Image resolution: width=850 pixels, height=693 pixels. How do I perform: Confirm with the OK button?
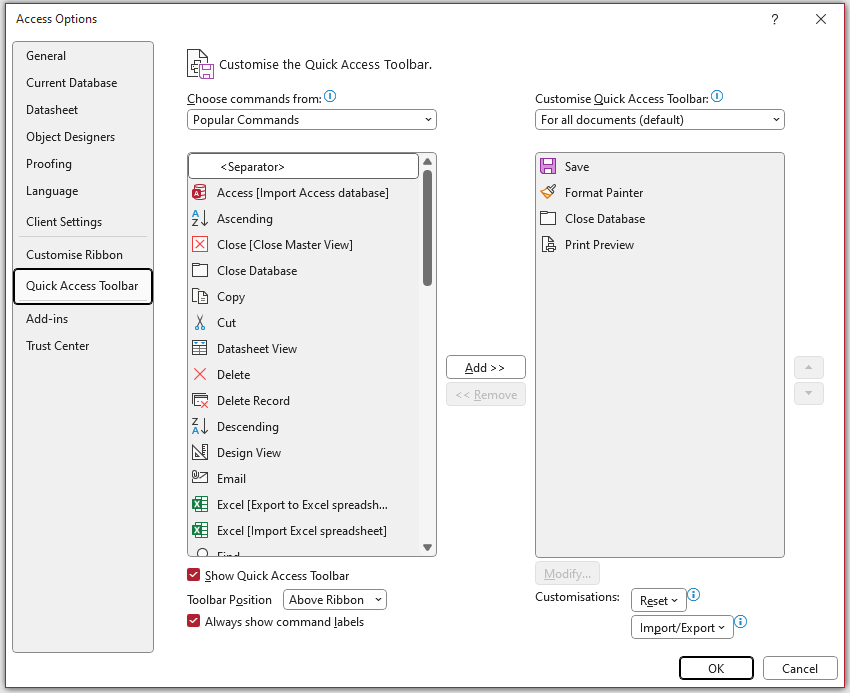(716, 669)
